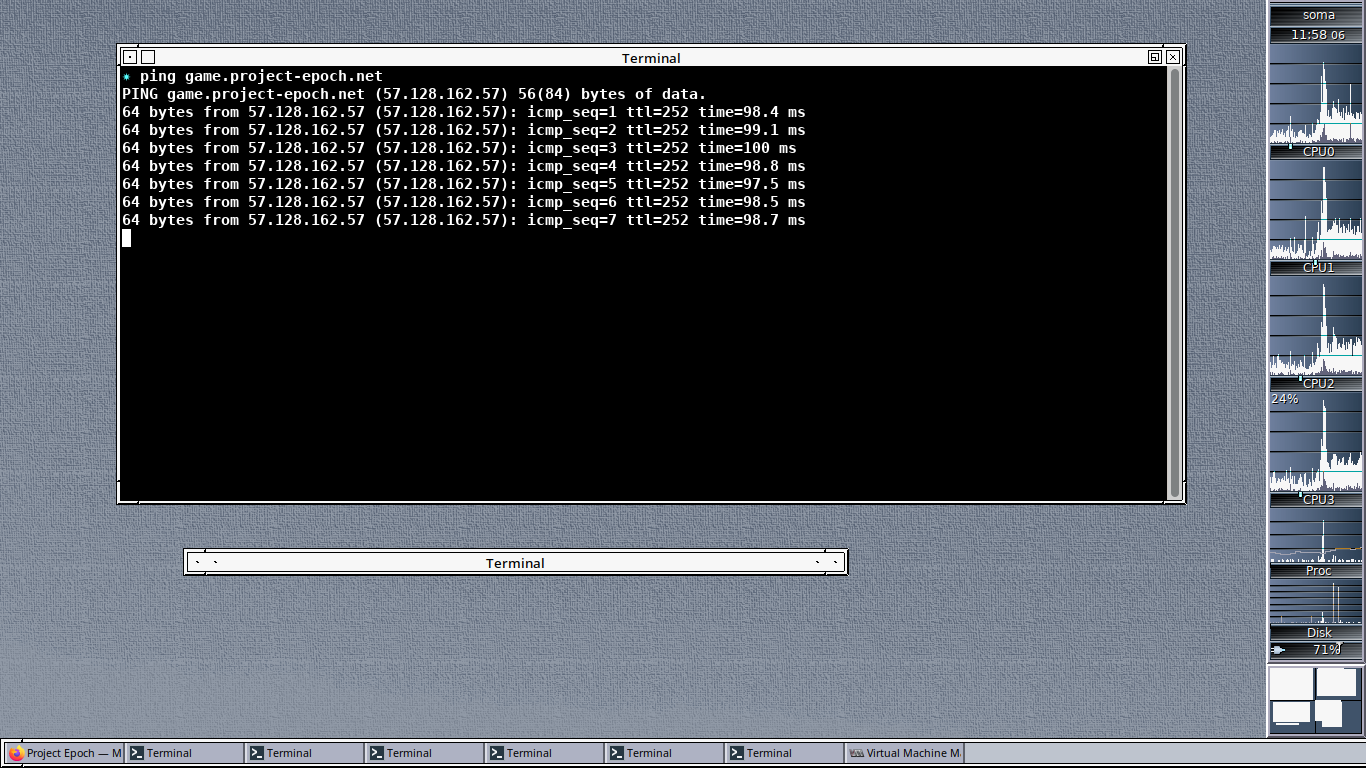Viewport: 1366px width, 768px height.
Task: Open the window menu button of the ping Terminal
Action: click(130, 57)
